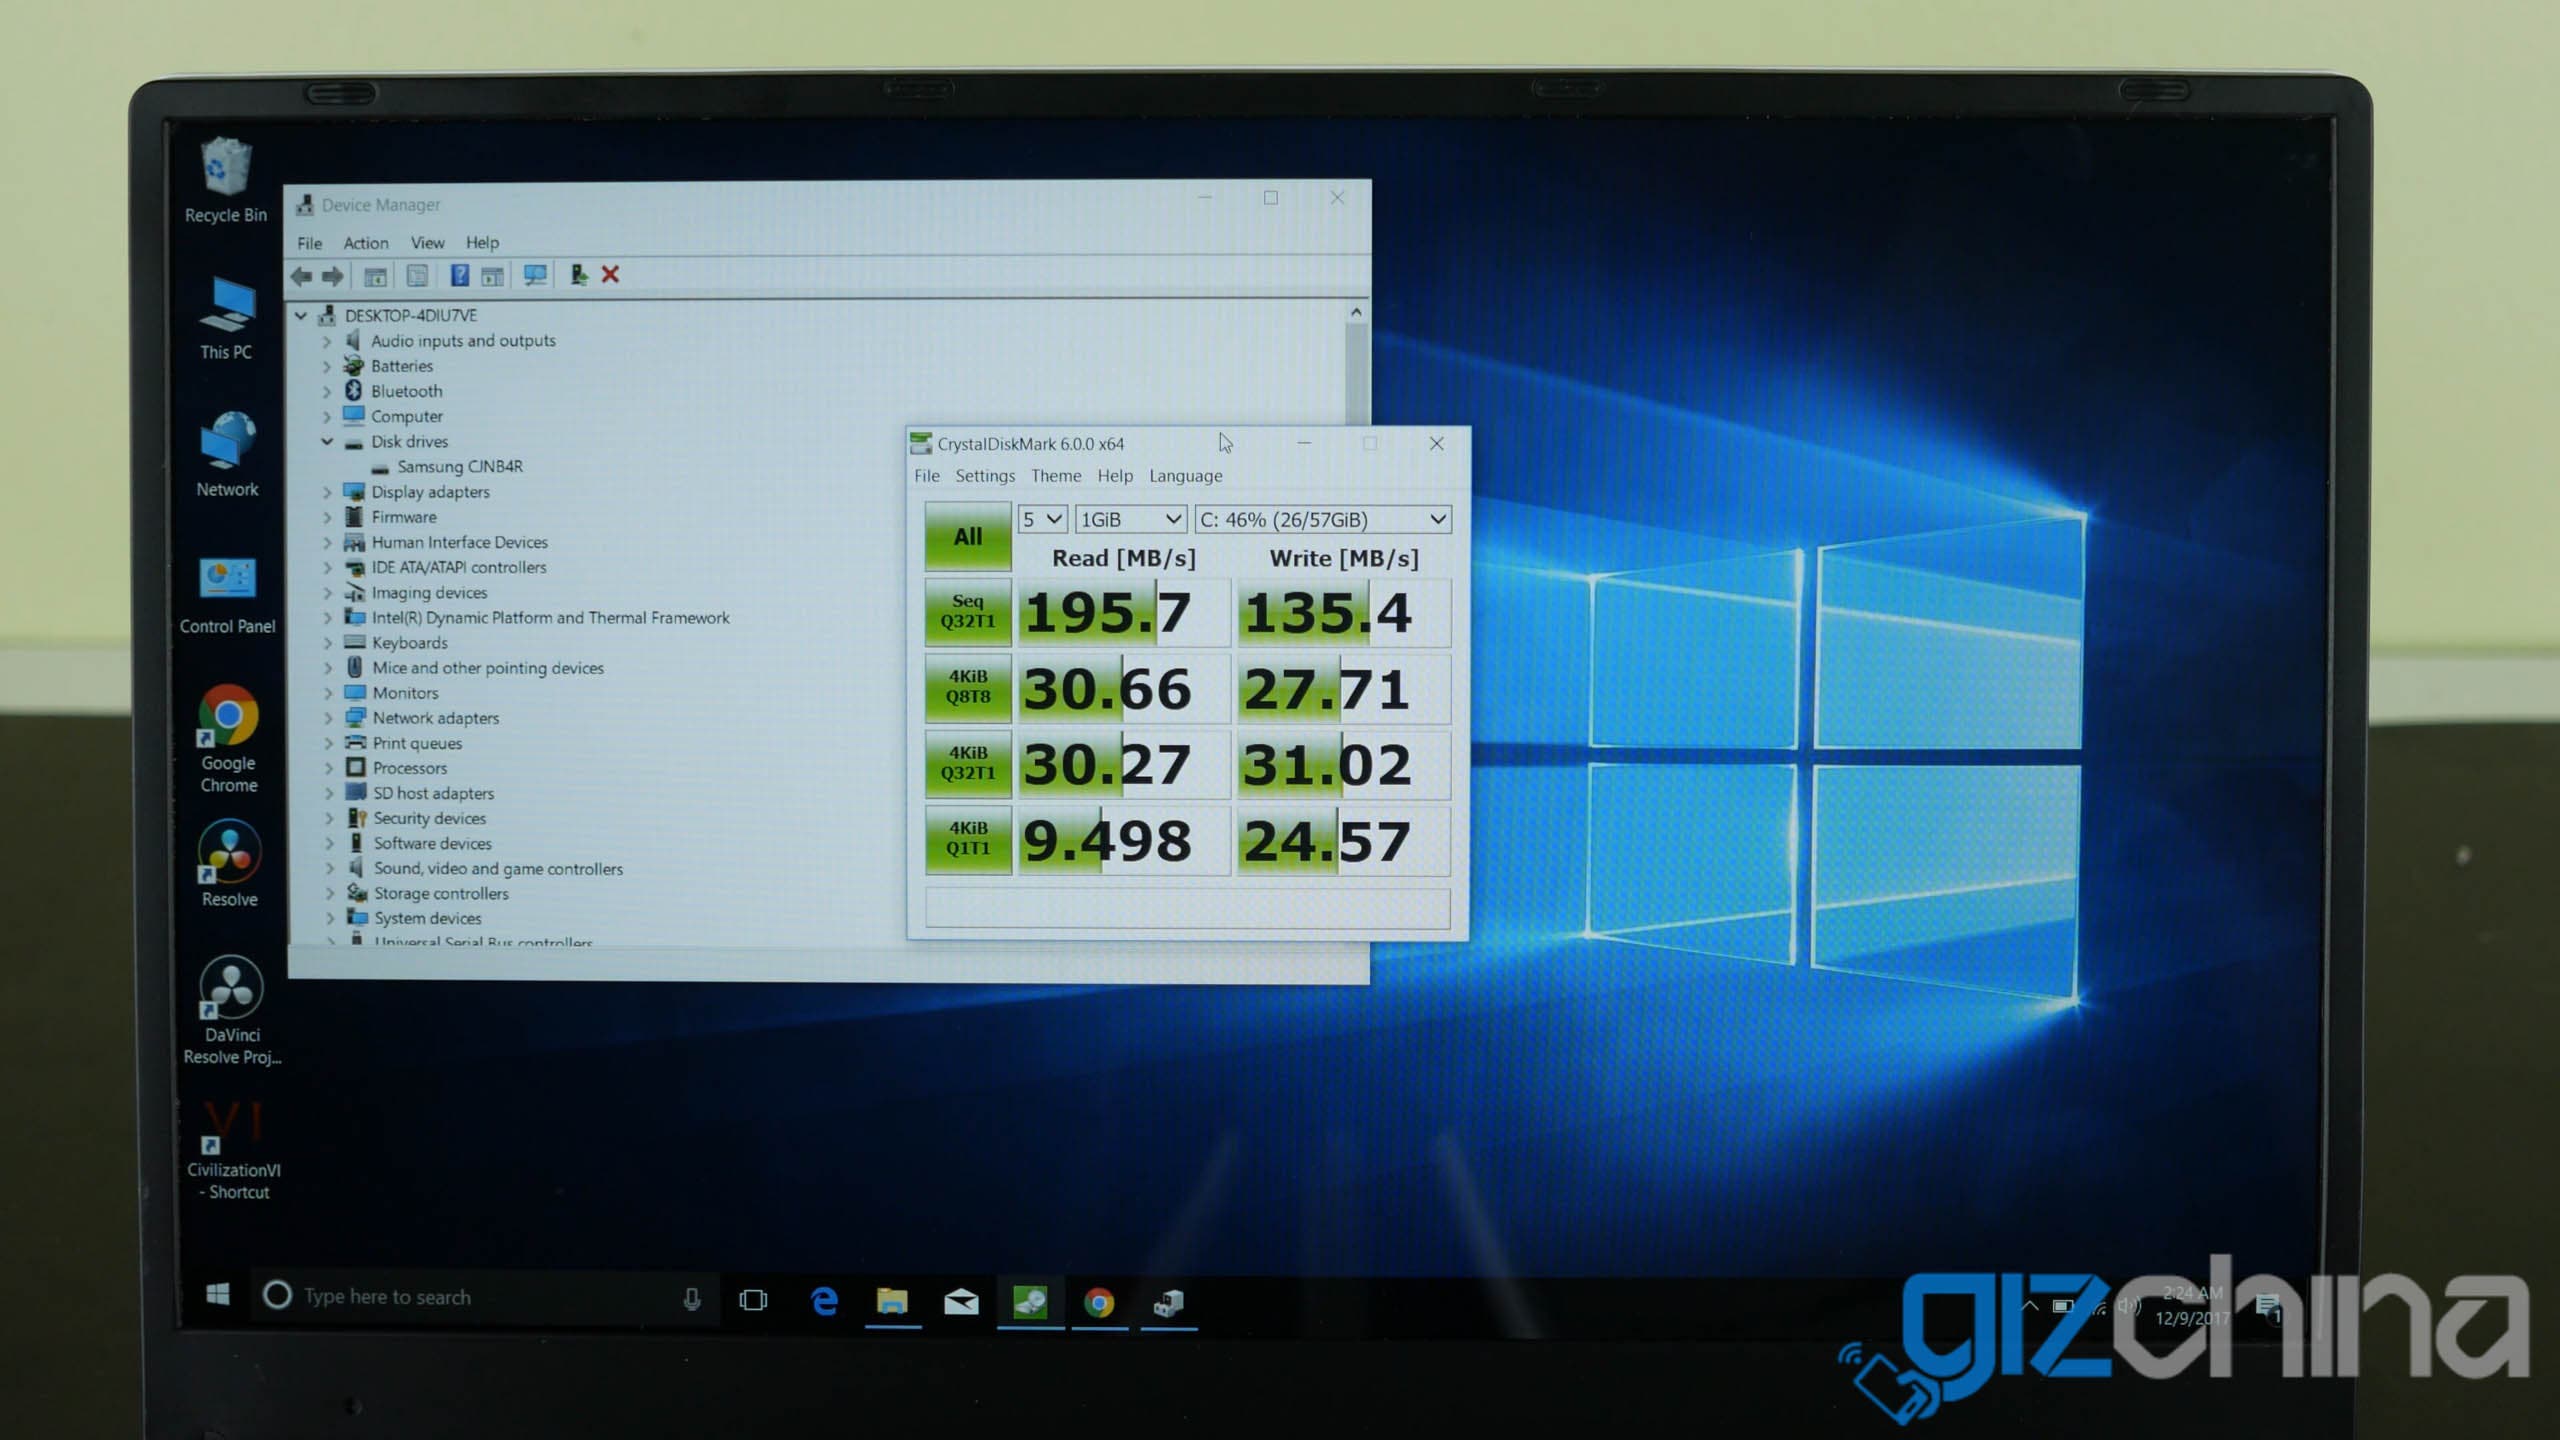Open the Theme menu in CrystalDiskMark

[x=1056, y=476]
